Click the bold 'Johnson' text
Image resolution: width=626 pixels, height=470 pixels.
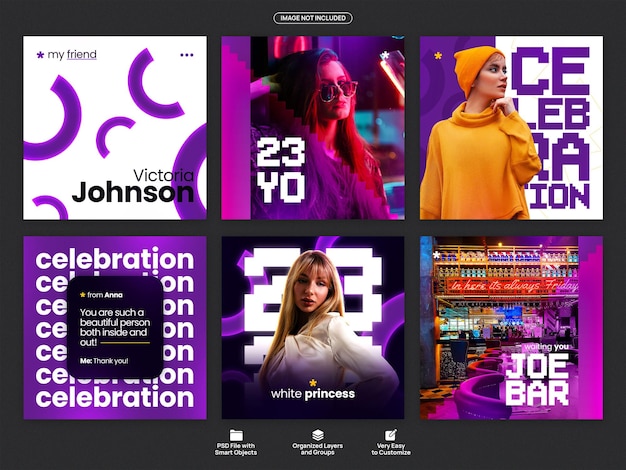click(133, 192)
